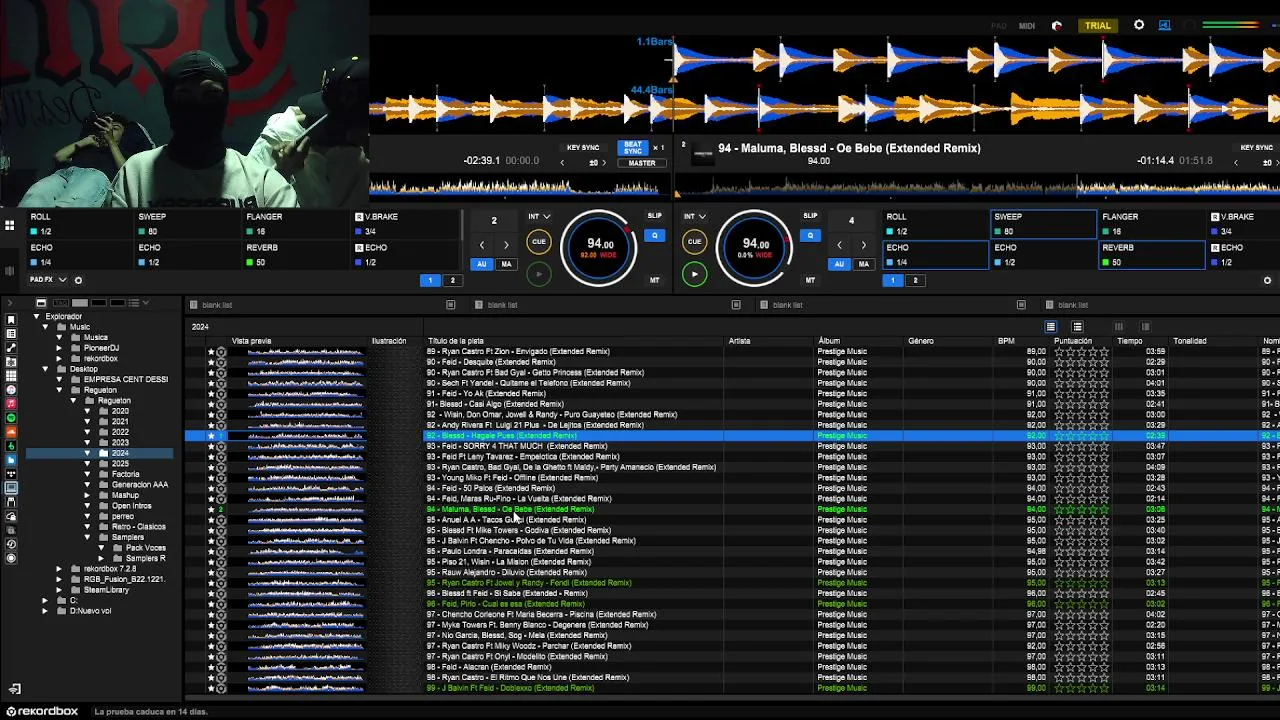This screenshot has height=720, width=1280.
Task: Click loop halve arrow on deck 1
Action: click(x=482, y=245)
